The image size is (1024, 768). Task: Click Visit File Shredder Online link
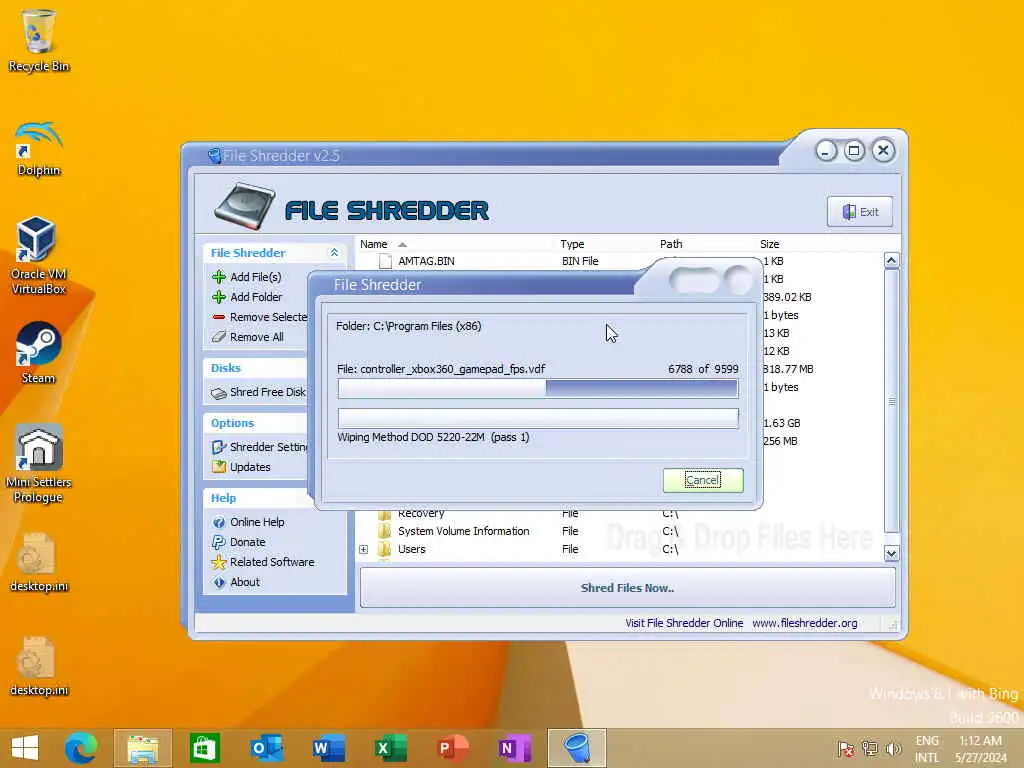(684, 623)
